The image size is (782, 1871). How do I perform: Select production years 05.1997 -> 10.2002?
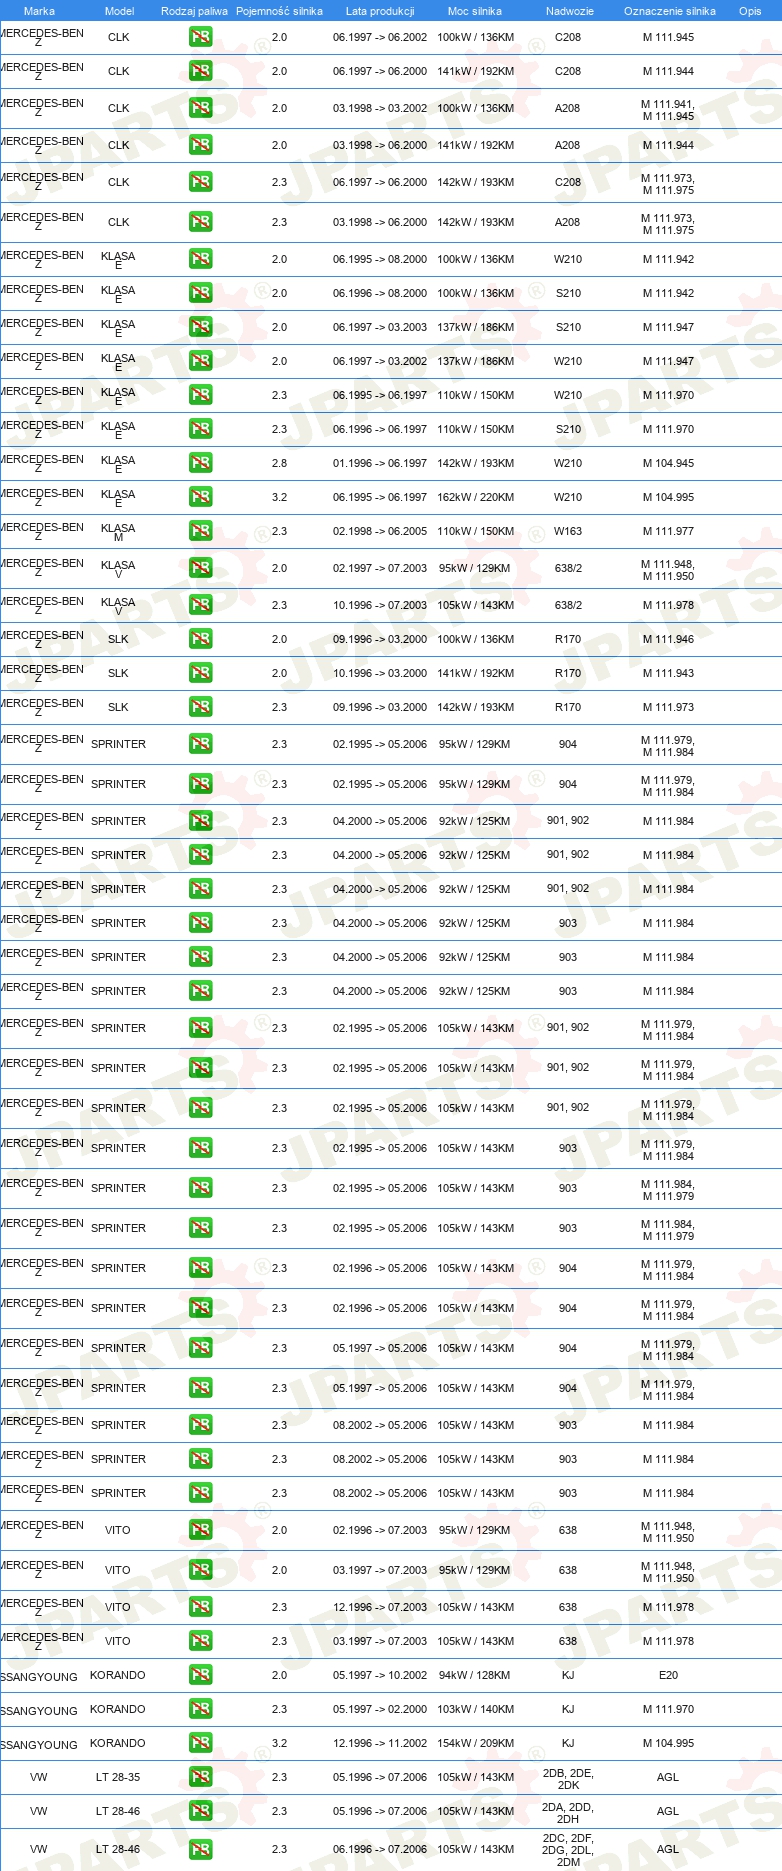[x=380, y=1675]
